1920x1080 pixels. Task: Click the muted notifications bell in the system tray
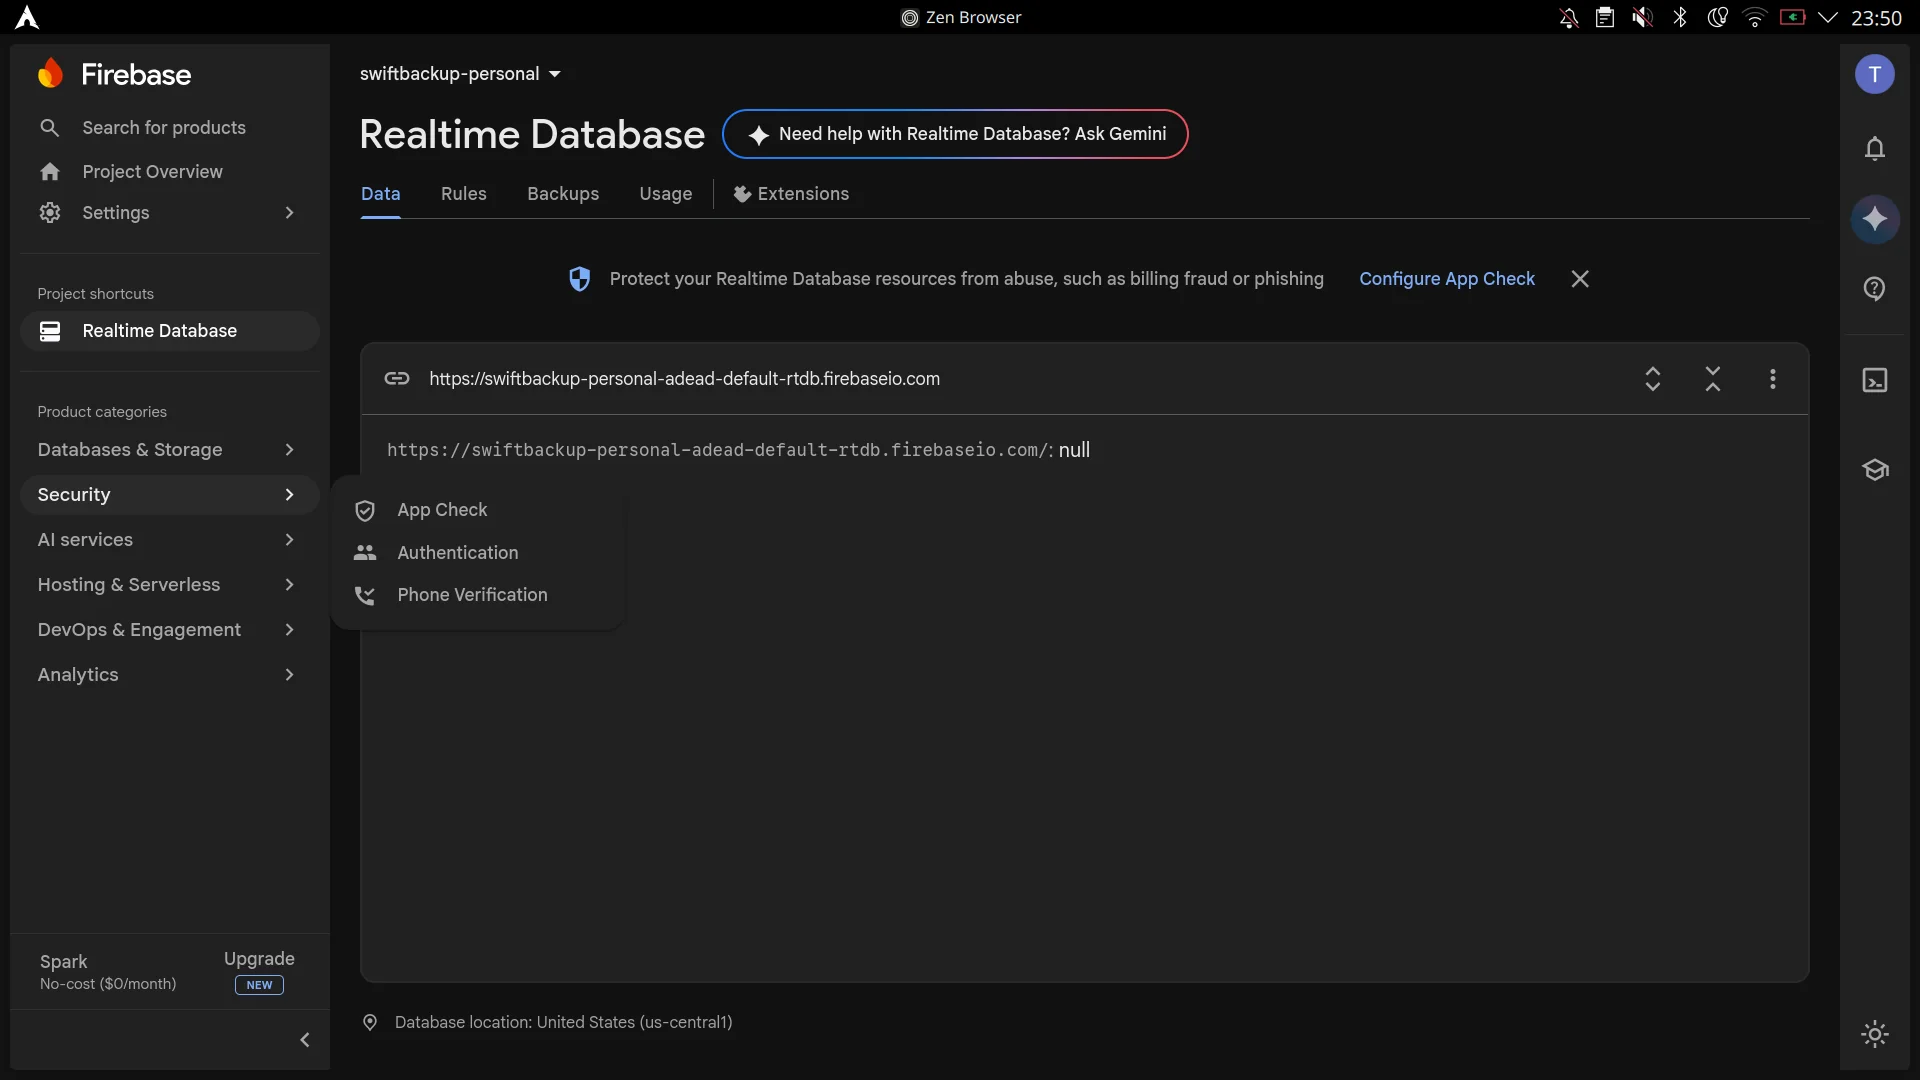click(1569, 17)
